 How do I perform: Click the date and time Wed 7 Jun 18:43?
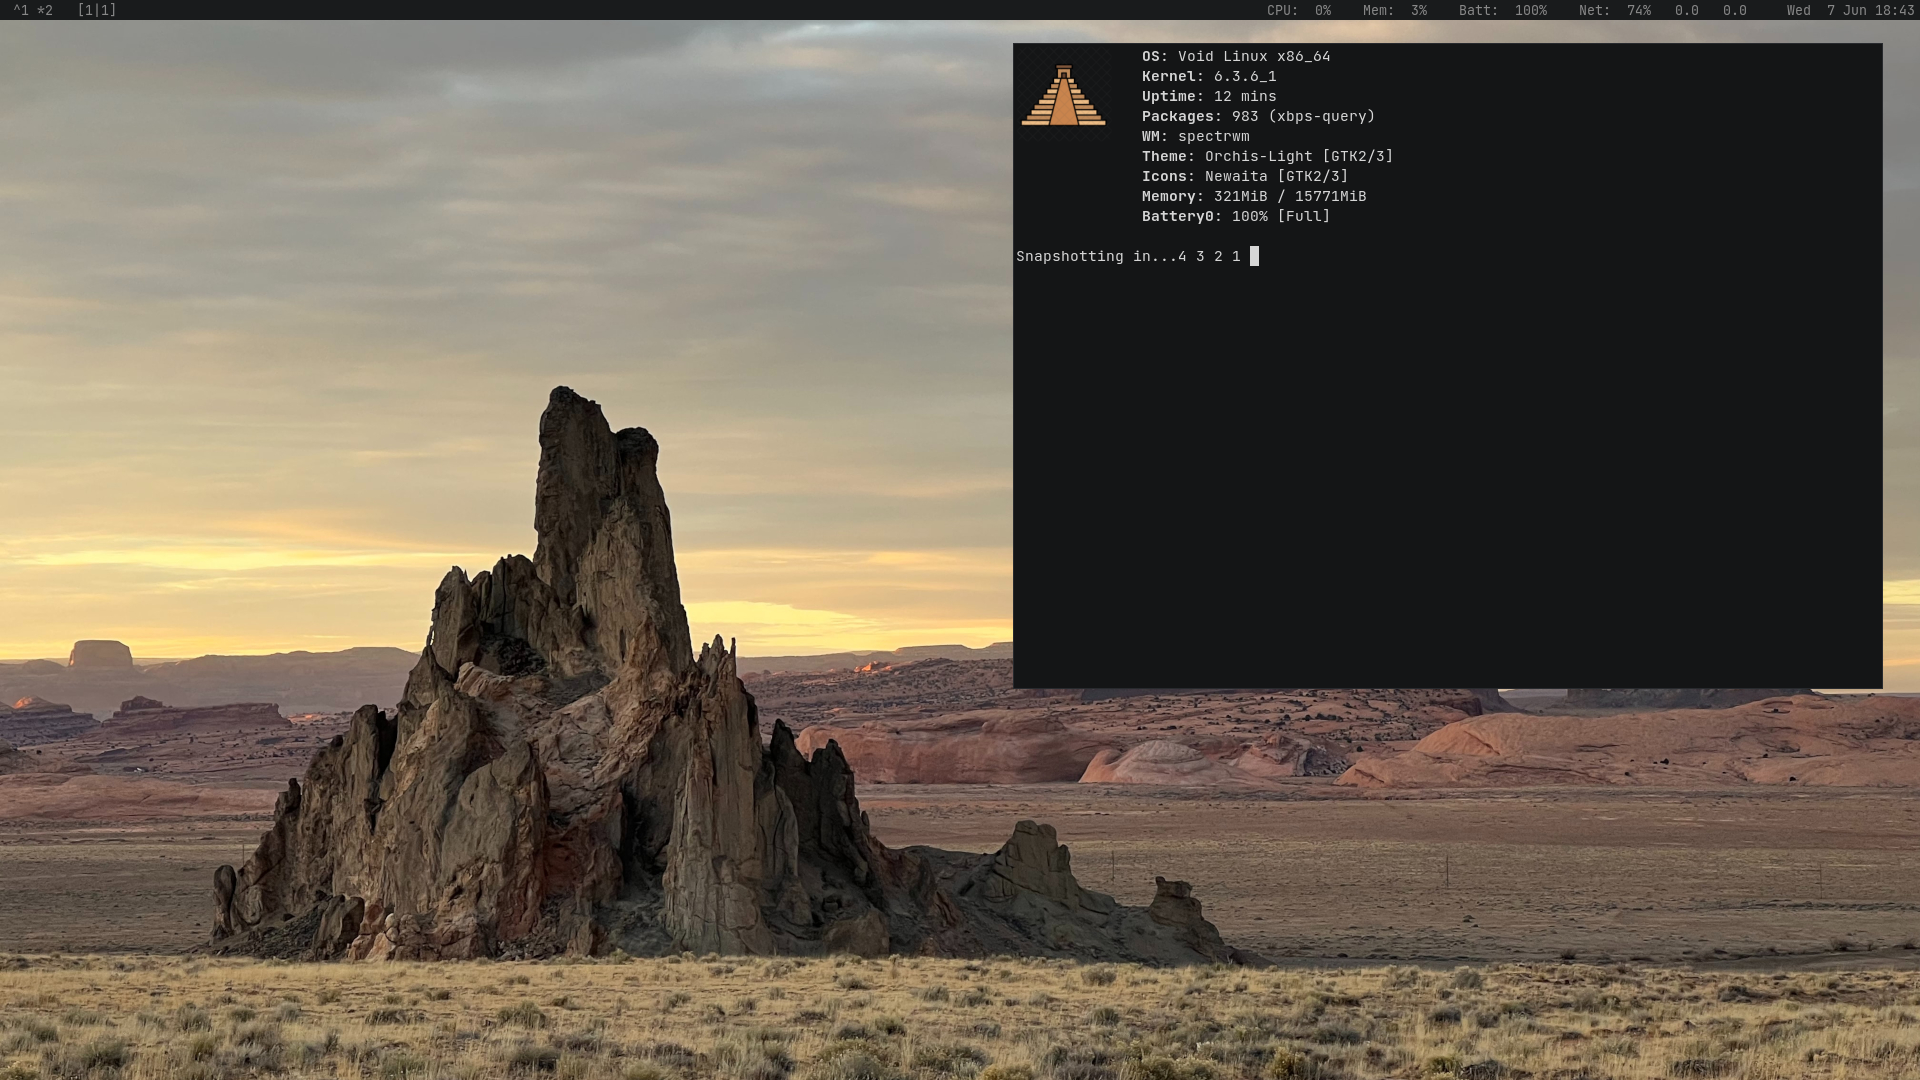tap(1850, 10)
